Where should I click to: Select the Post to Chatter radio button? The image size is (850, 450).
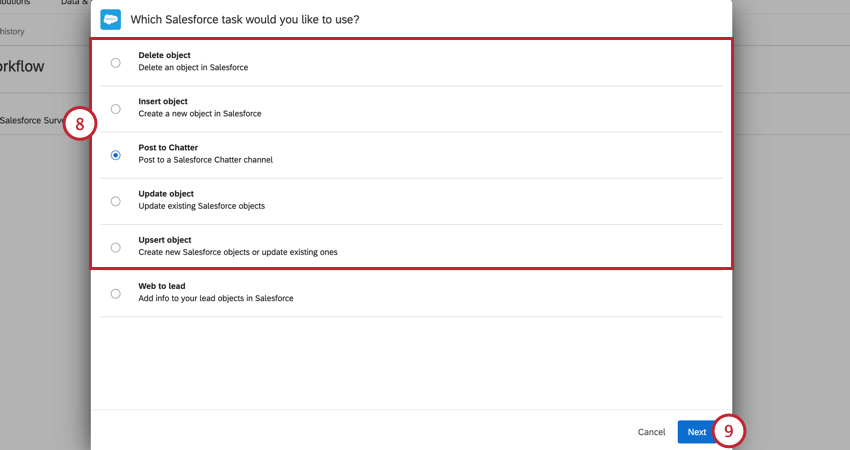point(116,155)
